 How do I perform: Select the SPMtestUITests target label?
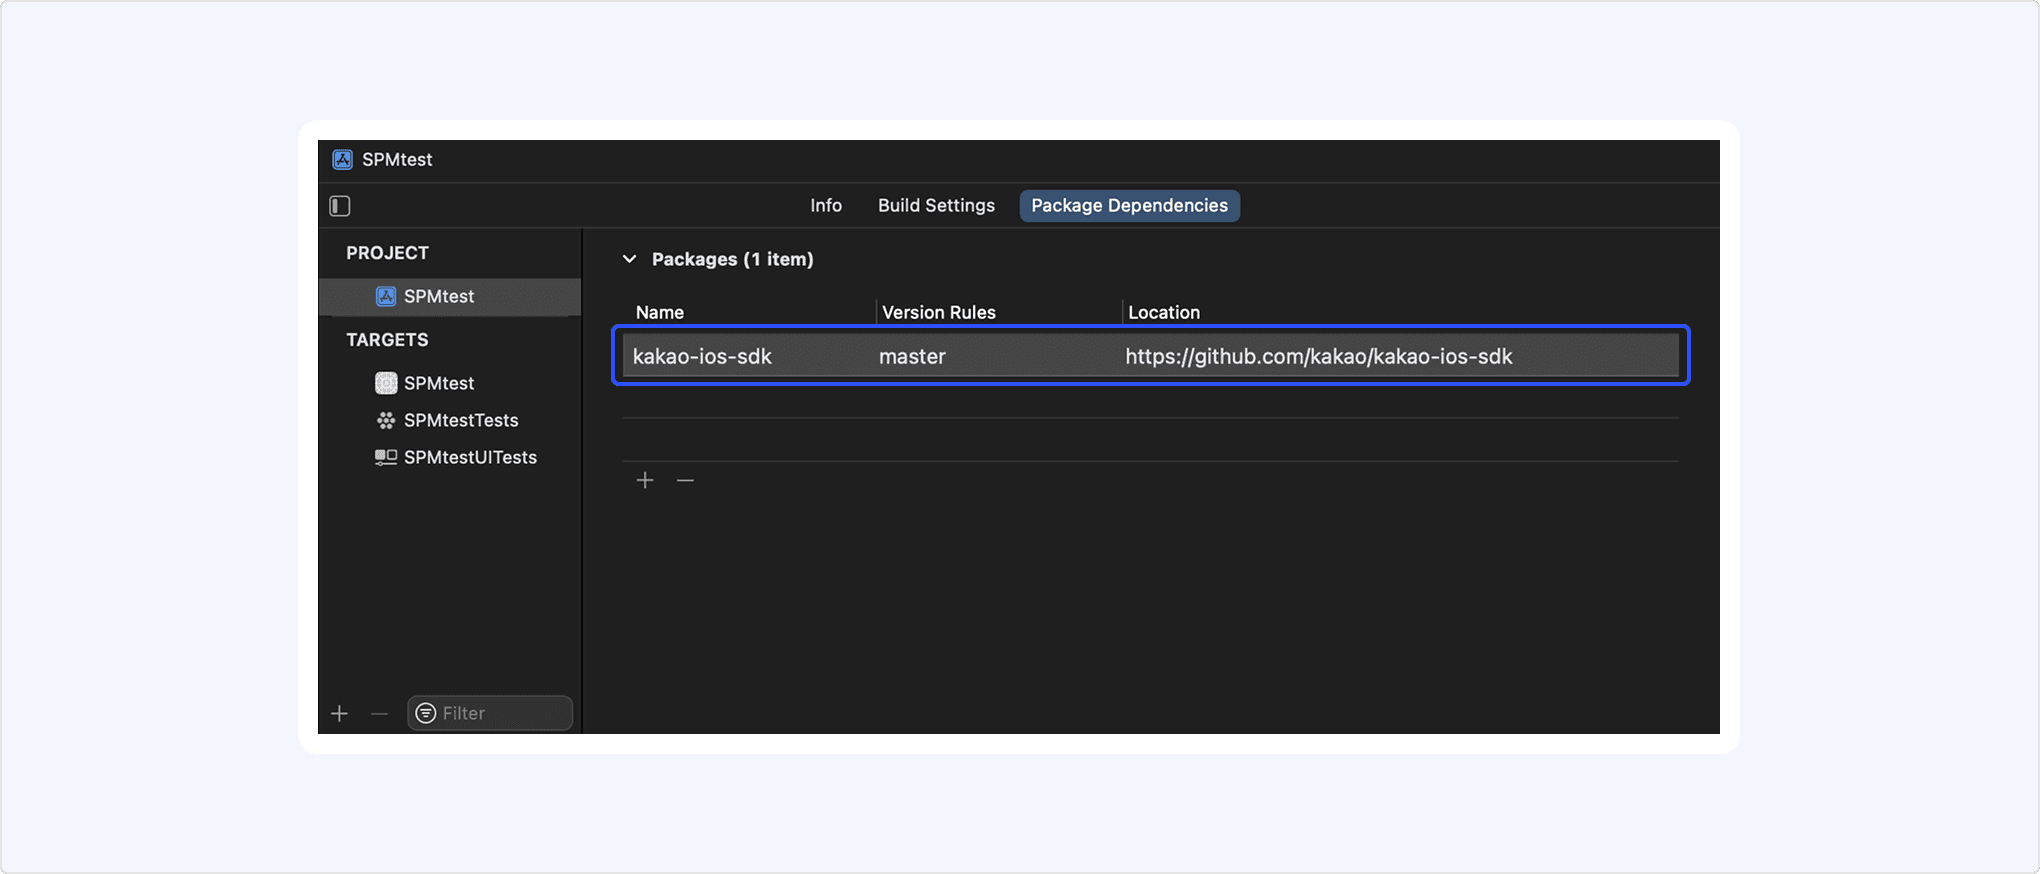point(470,458)
